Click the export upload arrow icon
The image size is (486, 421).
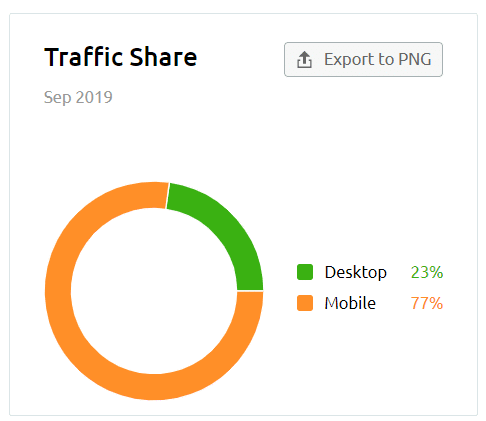pyautogui.click(x=304, y=60)
